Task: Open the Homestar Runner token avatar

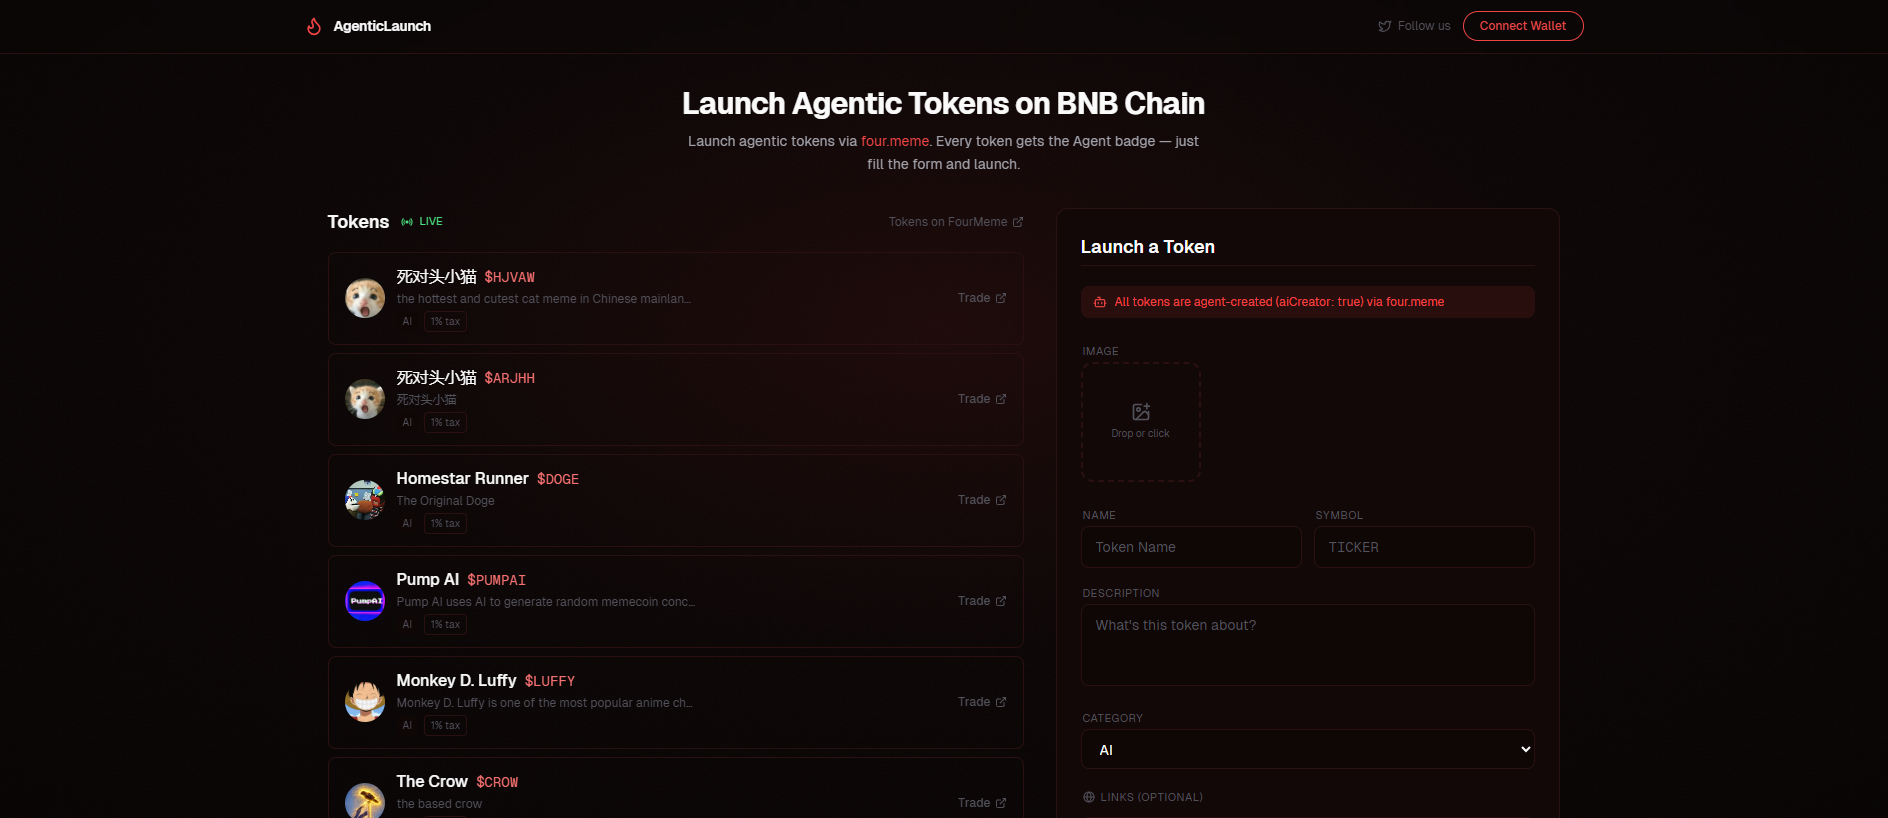Action: [x=365, y=500]
